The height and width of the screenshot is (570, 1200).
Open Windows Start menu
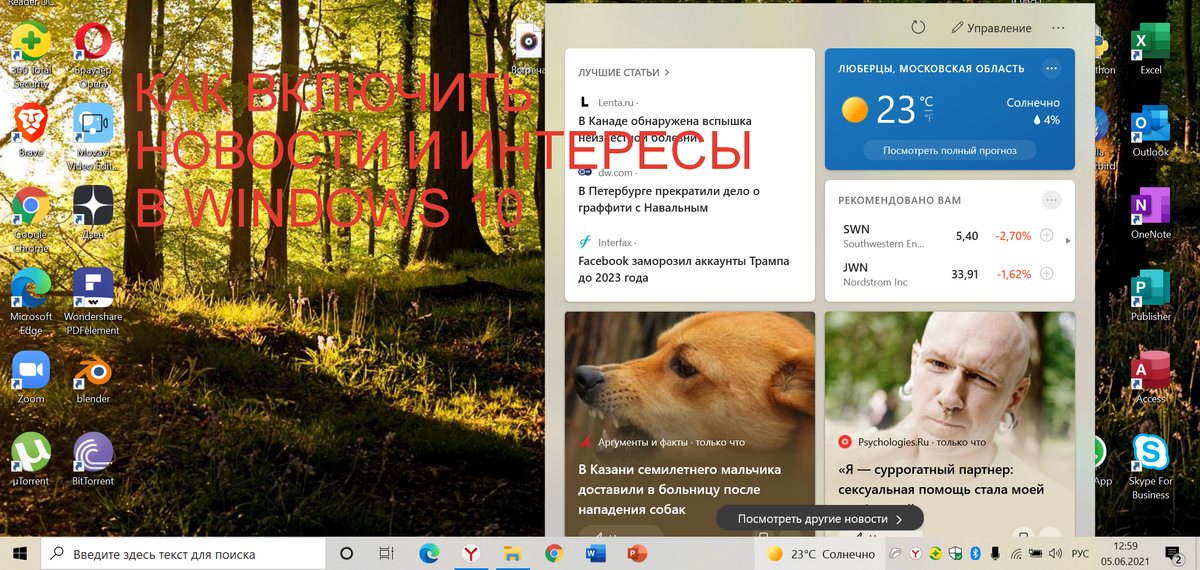tap(20, 553)
